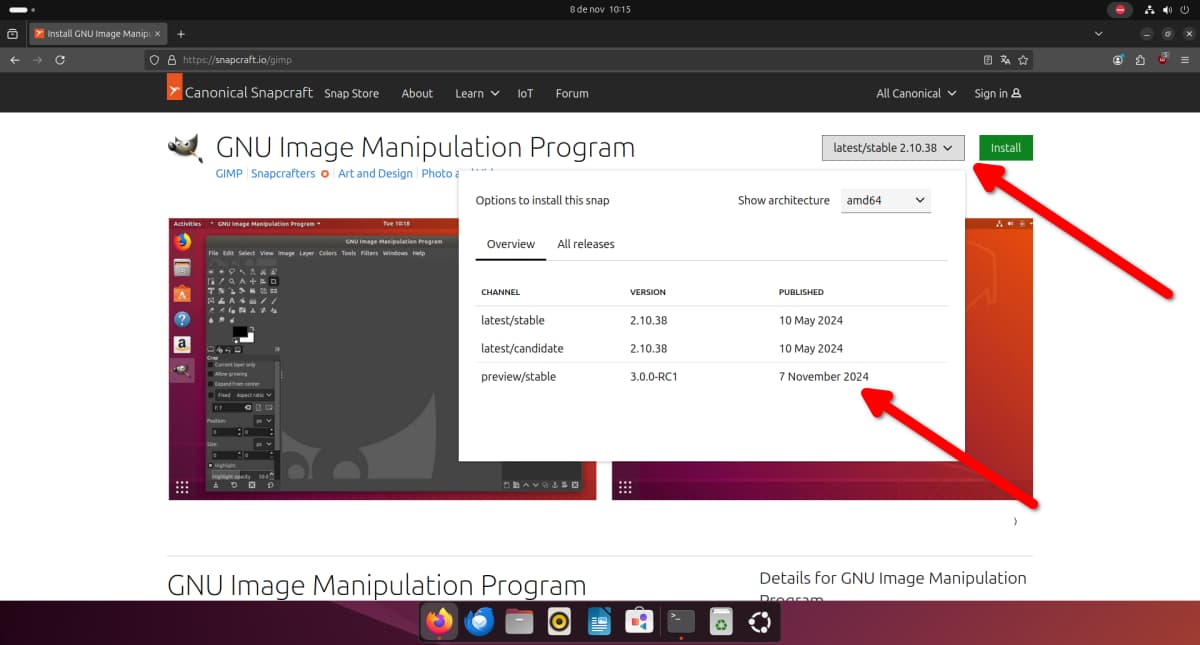
Task: Launch Rhythmbox from the dock
Action: point(560,622)
